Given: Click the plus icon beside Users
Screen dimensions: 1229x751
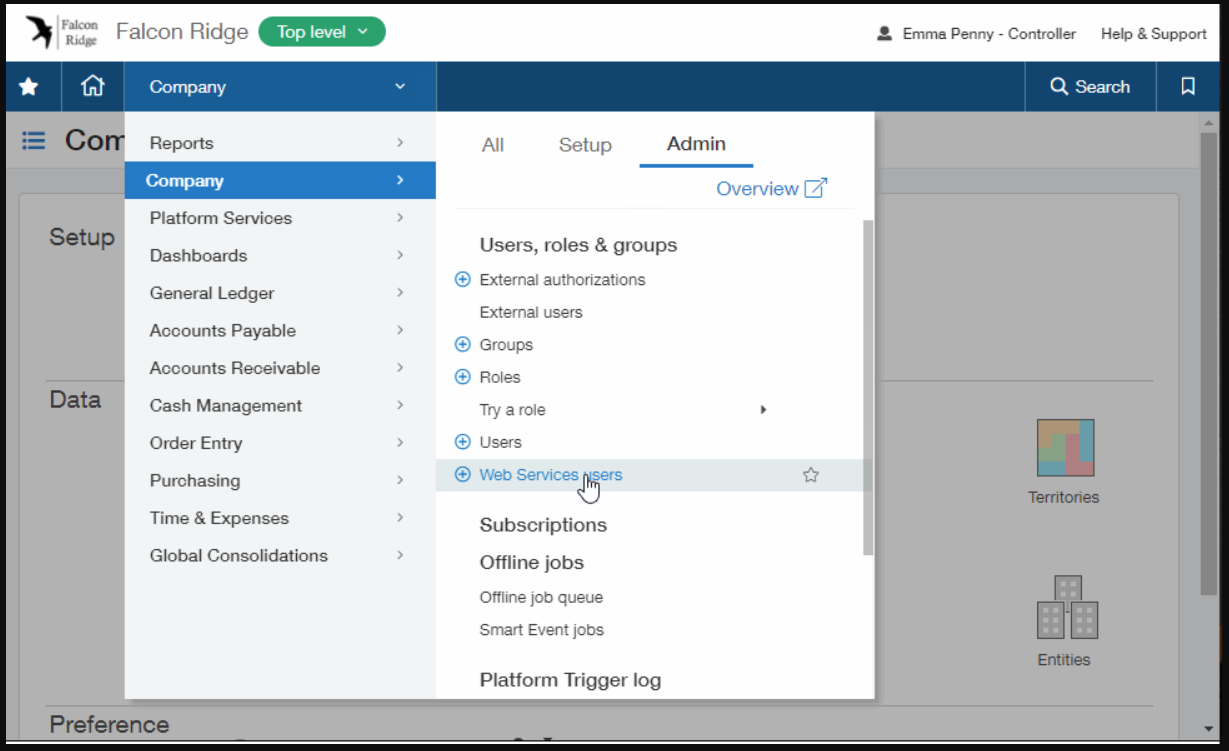Looking at the screenshot, I should (462, 442).
